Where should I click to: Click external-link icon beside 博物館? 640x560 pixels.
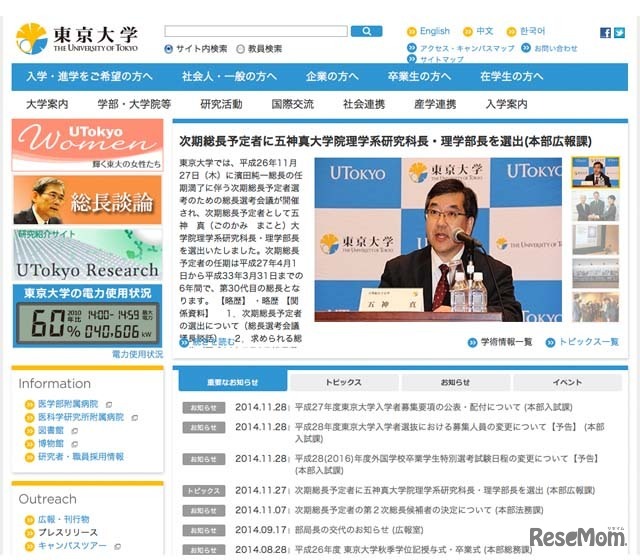click(75, 444)
